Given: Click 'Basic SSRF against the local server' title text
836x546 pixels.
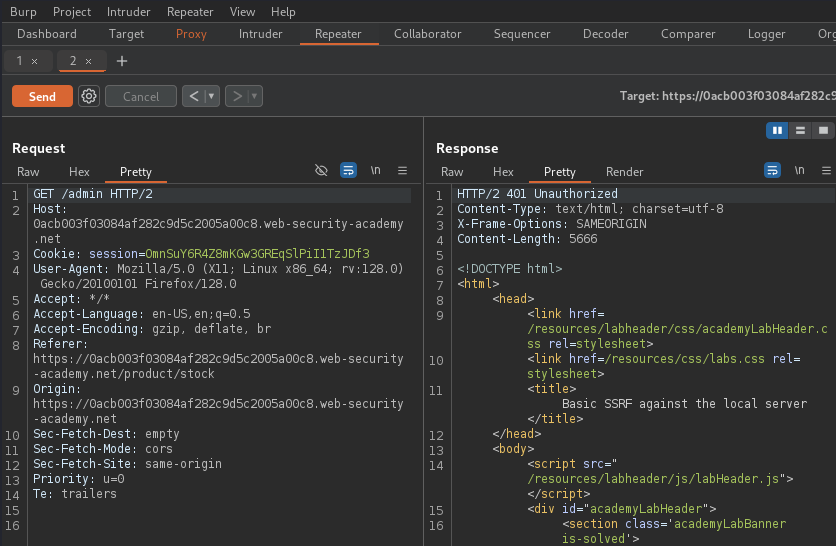Looking at the screenshot, I should (685, 404).
